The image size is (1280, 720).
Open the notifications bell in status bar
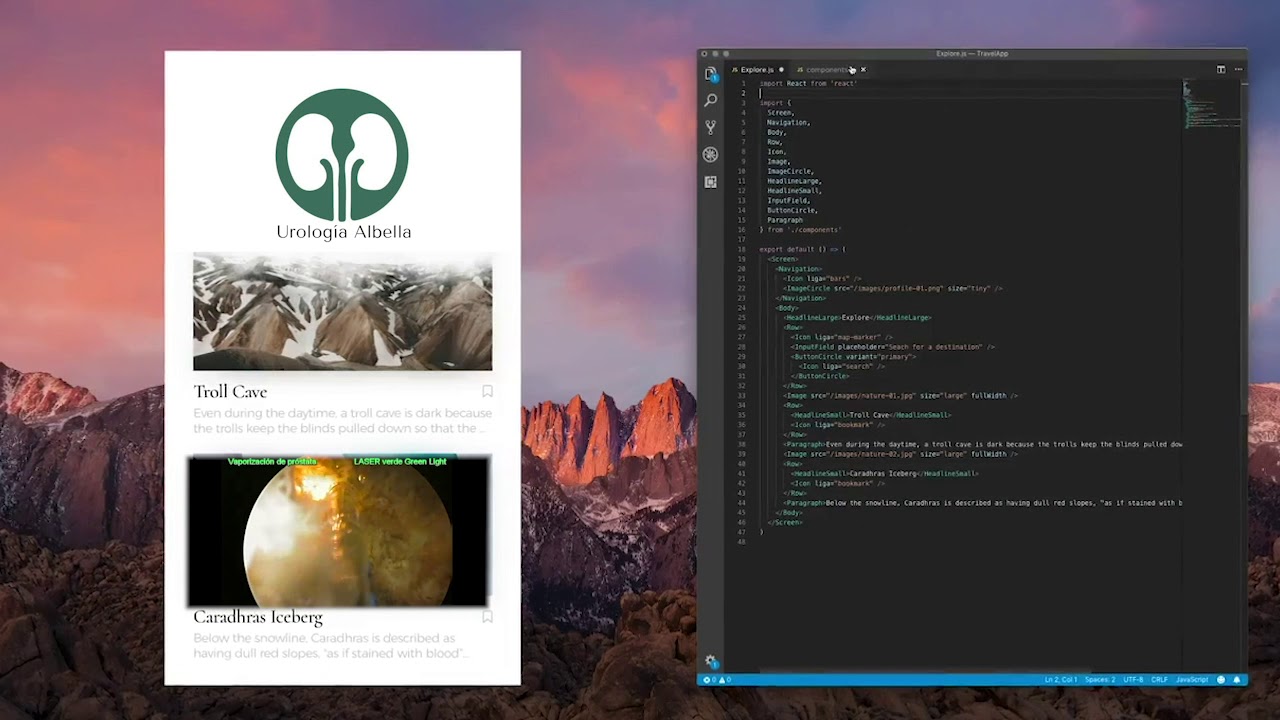[x=1237, y=680]
